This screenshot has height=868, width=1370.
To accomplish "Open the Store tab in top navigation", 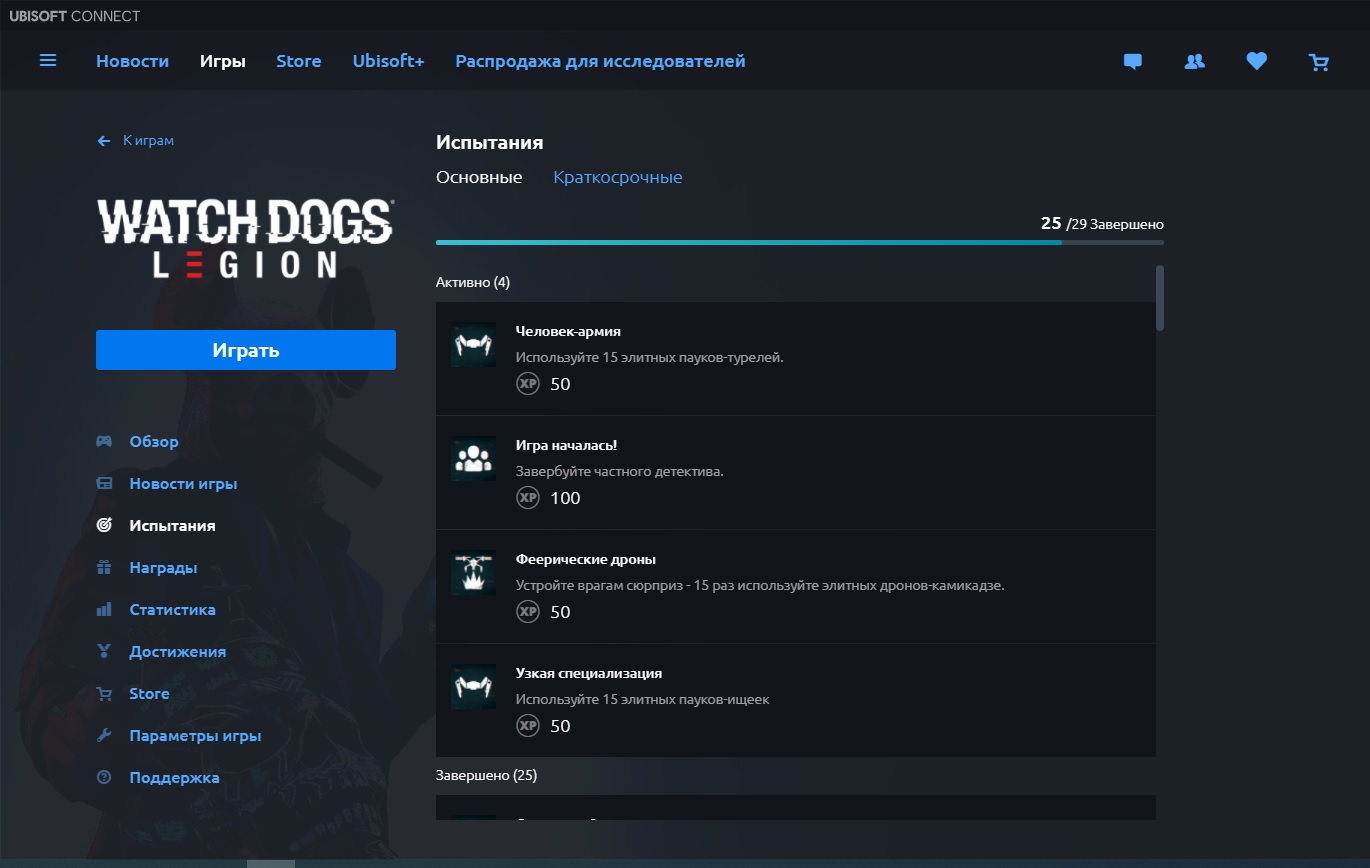I will [299, 62].
